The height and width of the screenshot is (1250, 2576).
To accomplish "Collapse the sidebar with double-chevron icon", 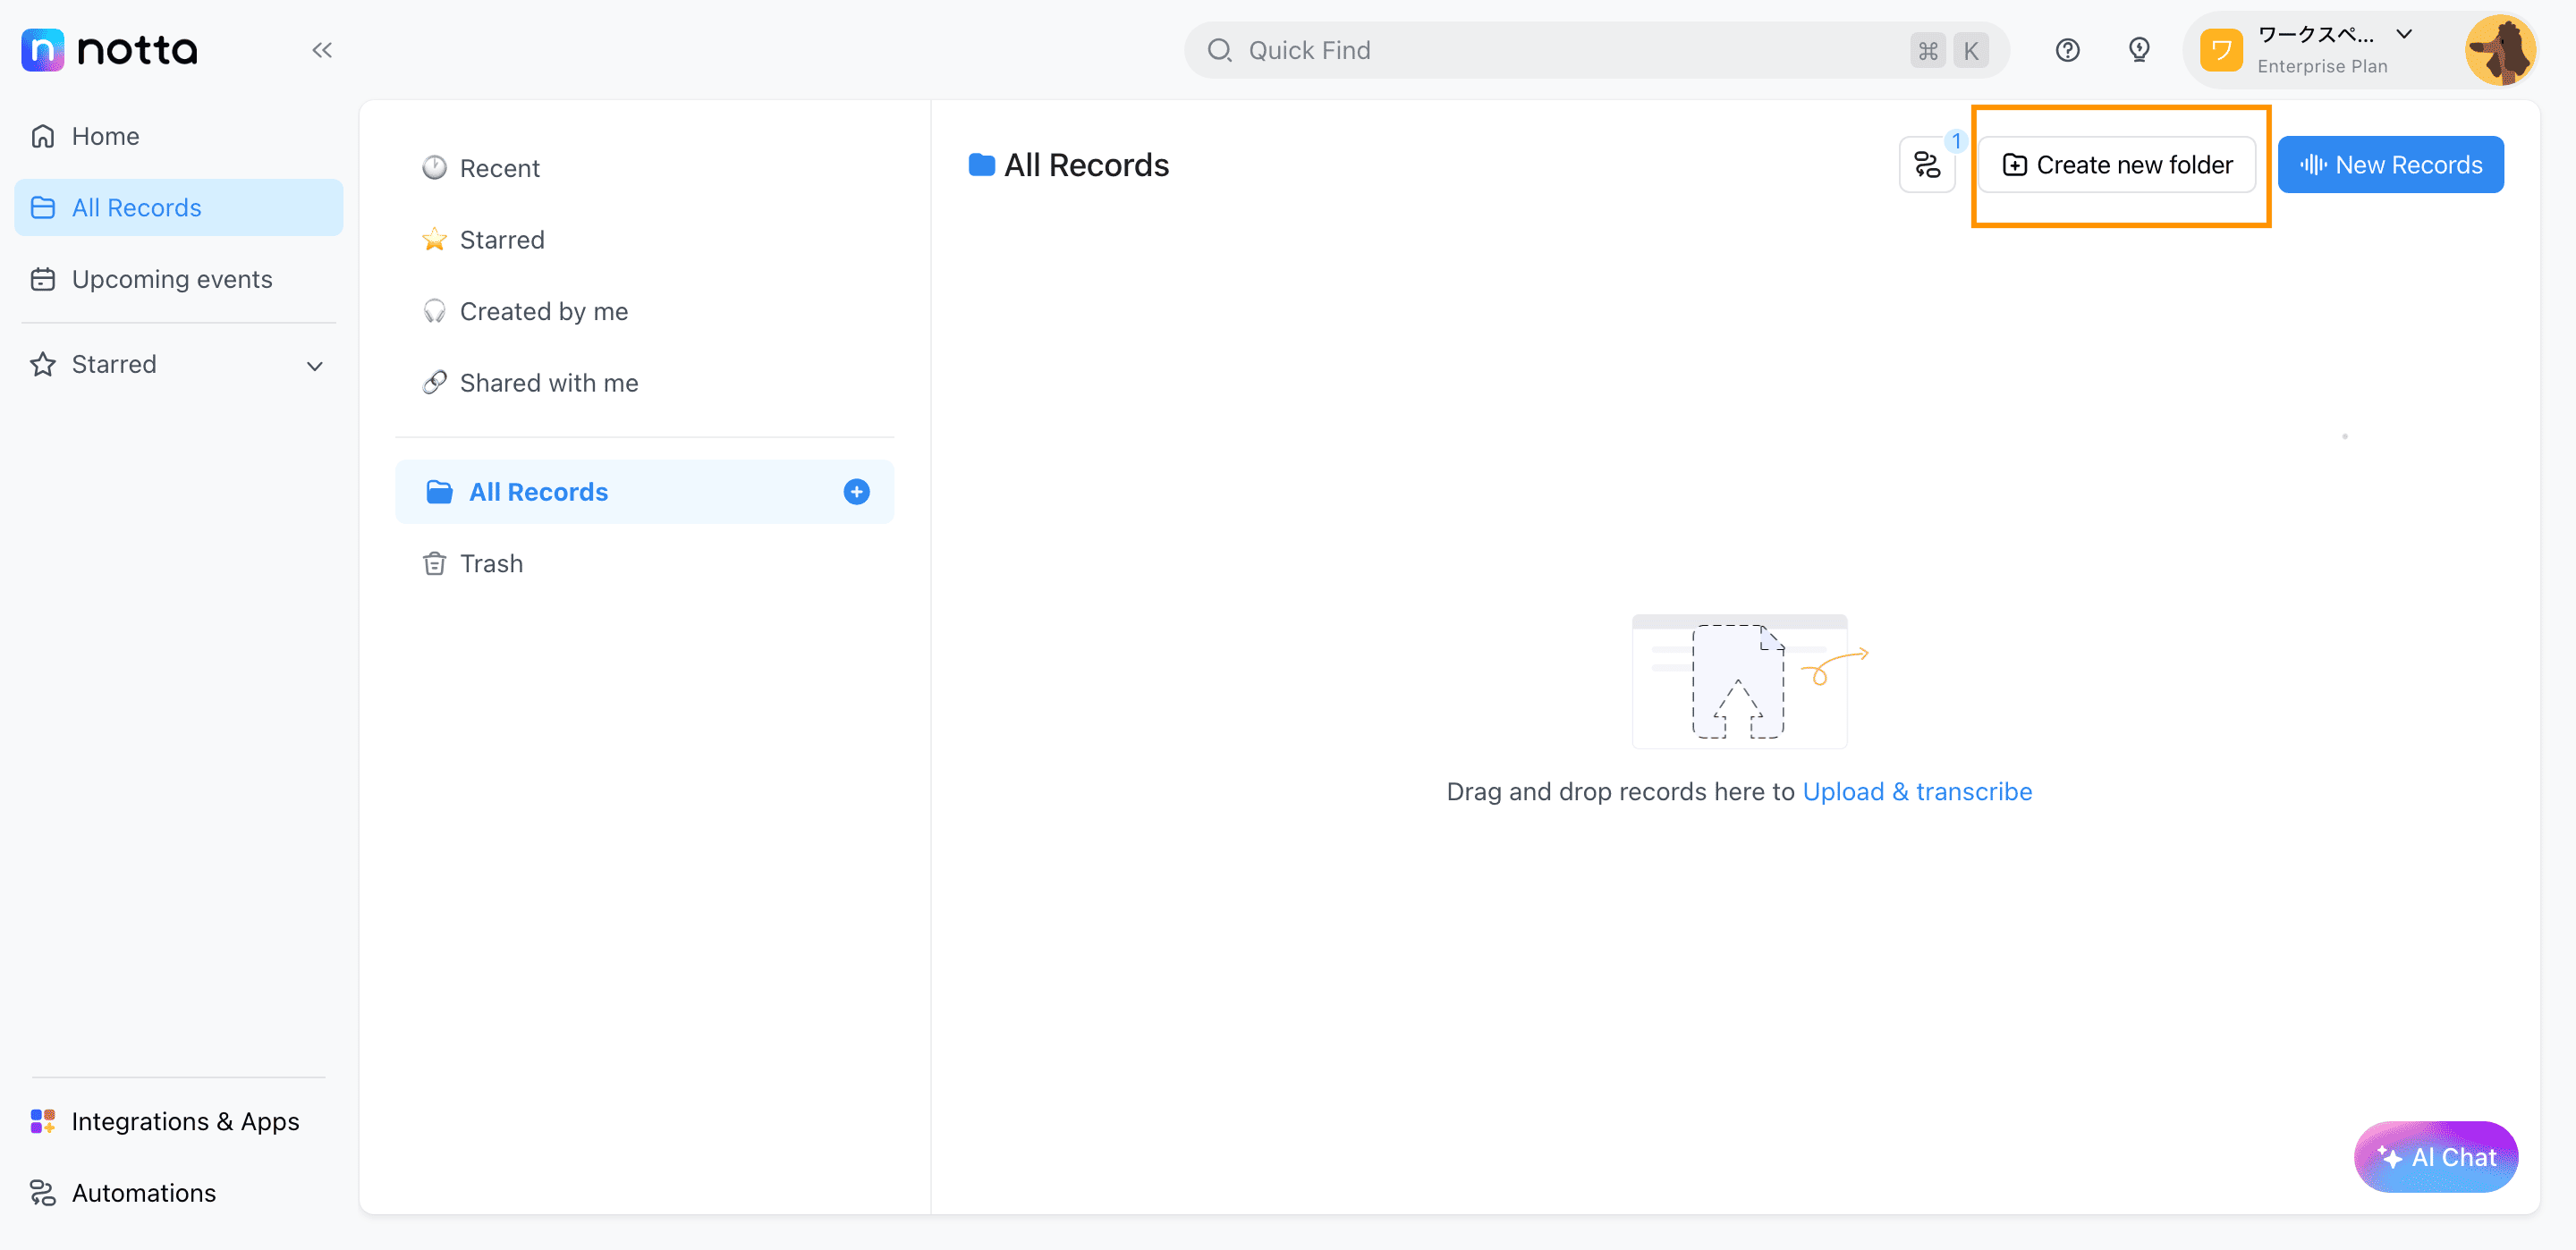I will (x=321, y=50).
